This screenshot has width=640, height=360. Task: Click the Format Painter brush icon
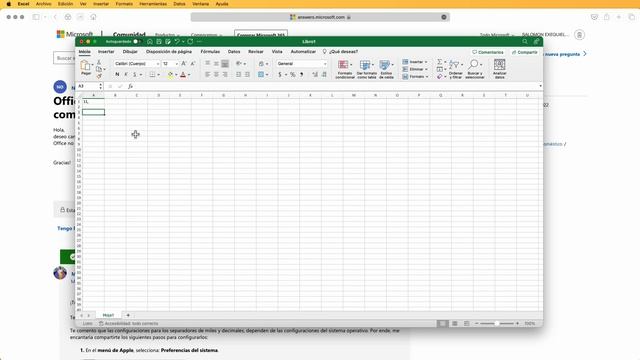click(99, 76)
